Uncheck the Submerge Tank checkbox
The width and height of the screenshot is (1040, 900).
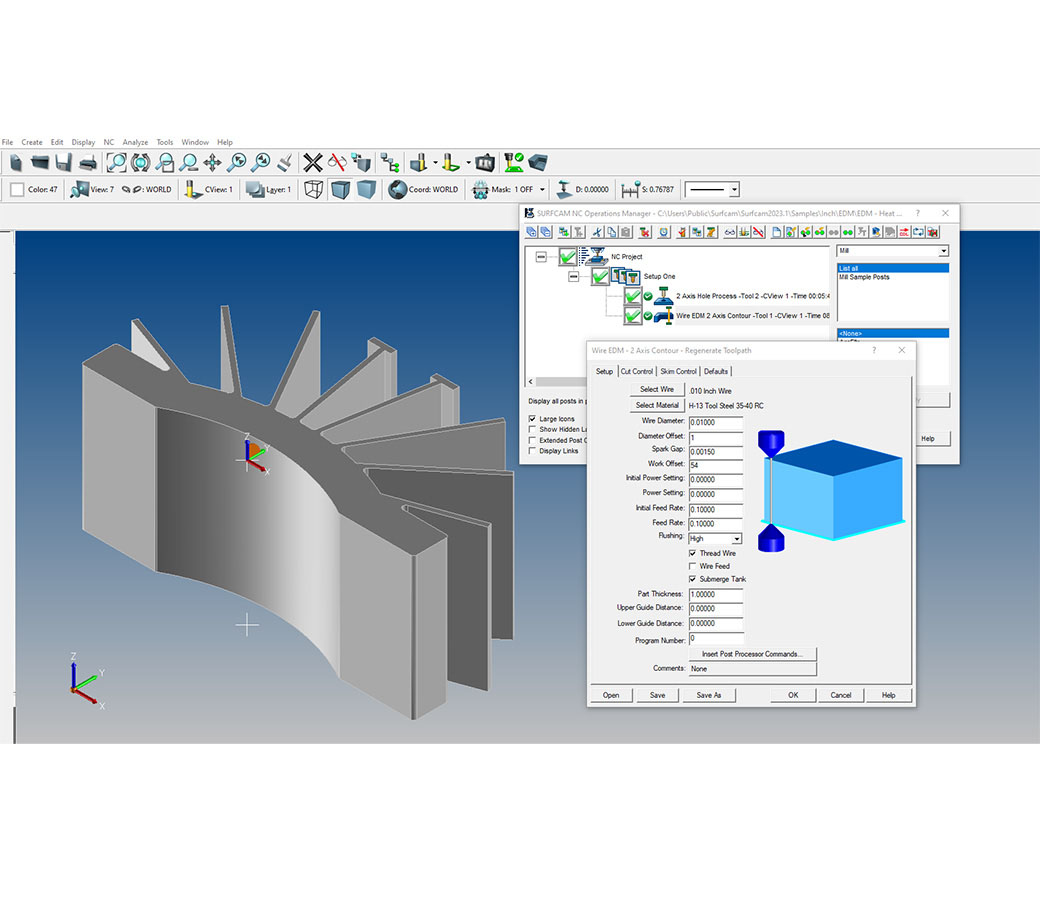pos(693,579)
